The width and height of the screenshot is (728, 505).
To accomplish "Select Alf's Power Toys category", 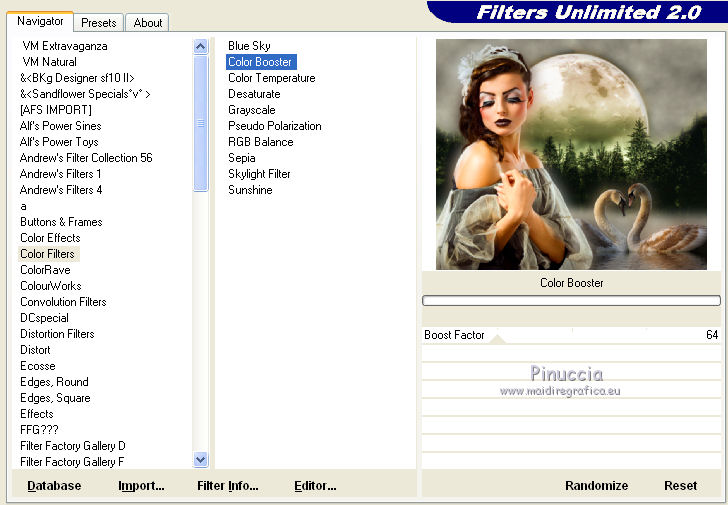I will point(59,142).
